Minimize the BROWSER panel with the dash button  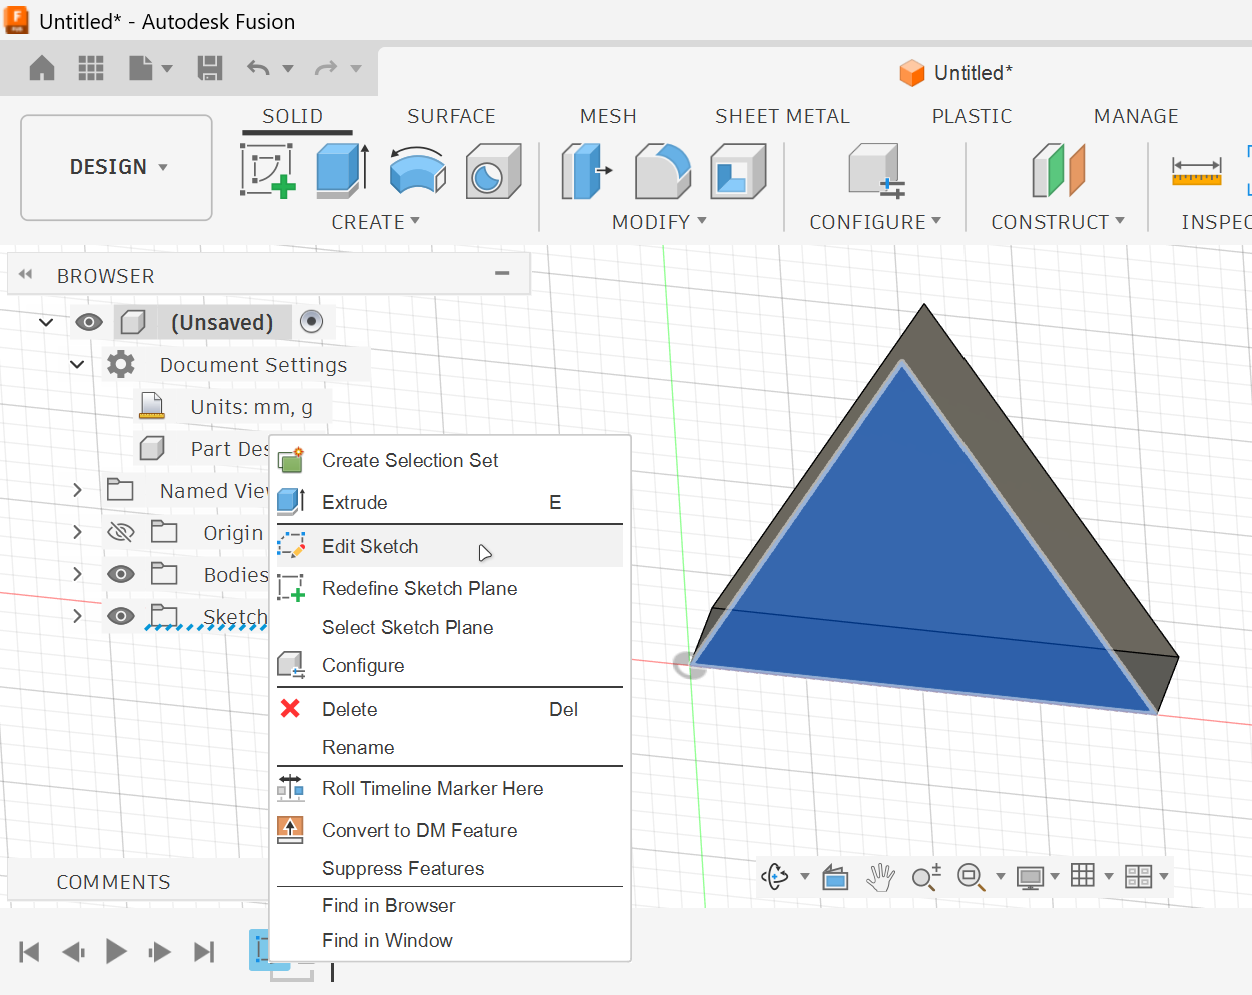502,273
